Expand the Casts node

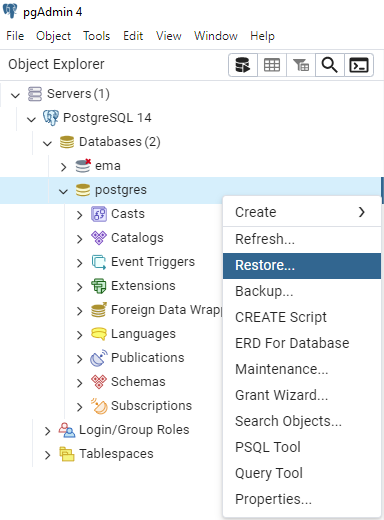79,215
